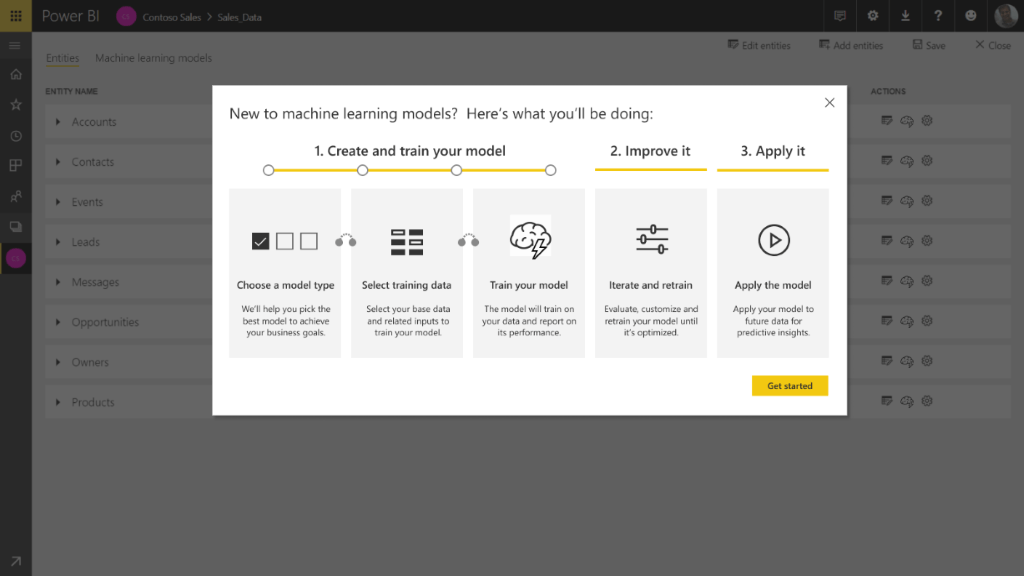Open the Recent clock icon in the sidebar
Viewport: 1024px width, 576px height.
point(15,134)
